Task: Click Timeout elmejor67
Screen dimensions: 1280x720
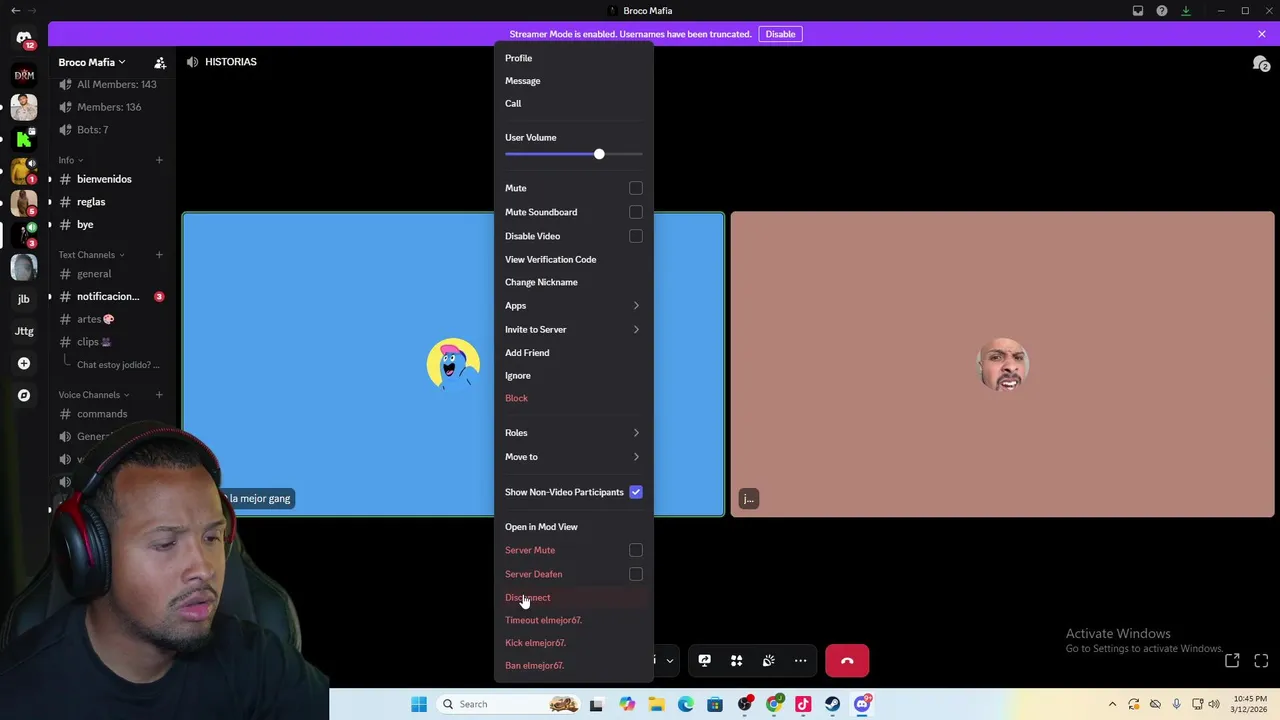Action: click(573, 621)
